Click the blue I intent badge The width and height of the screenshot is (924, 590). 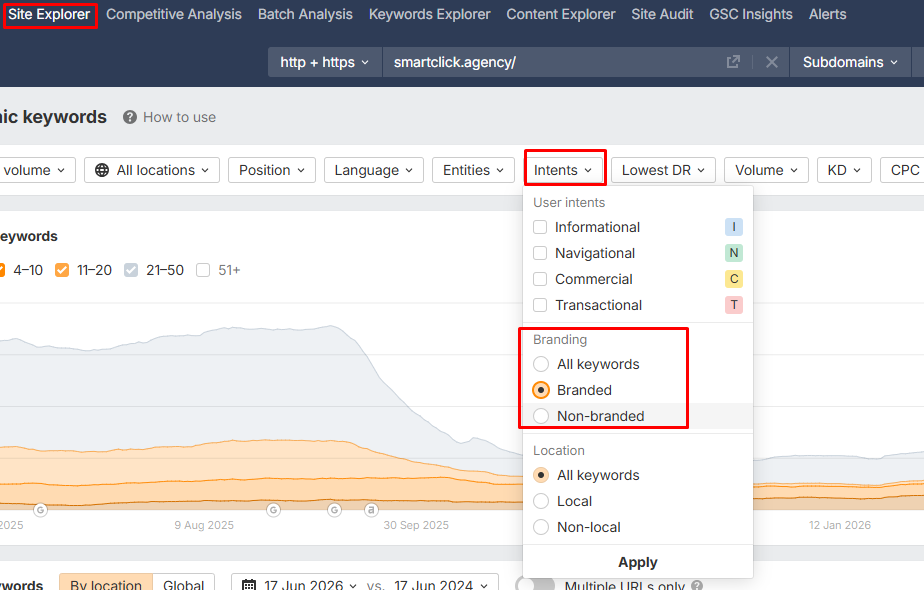pos(734,227)
